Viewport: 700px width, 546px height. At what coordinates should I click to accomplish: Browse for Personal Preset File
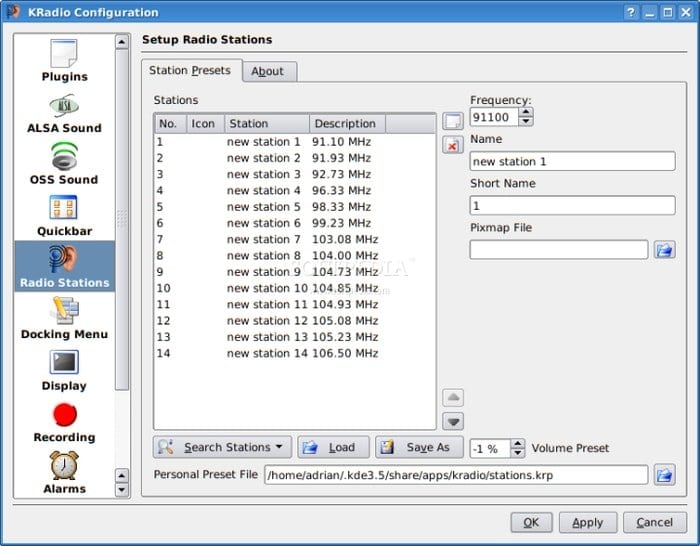pos(664,475)
